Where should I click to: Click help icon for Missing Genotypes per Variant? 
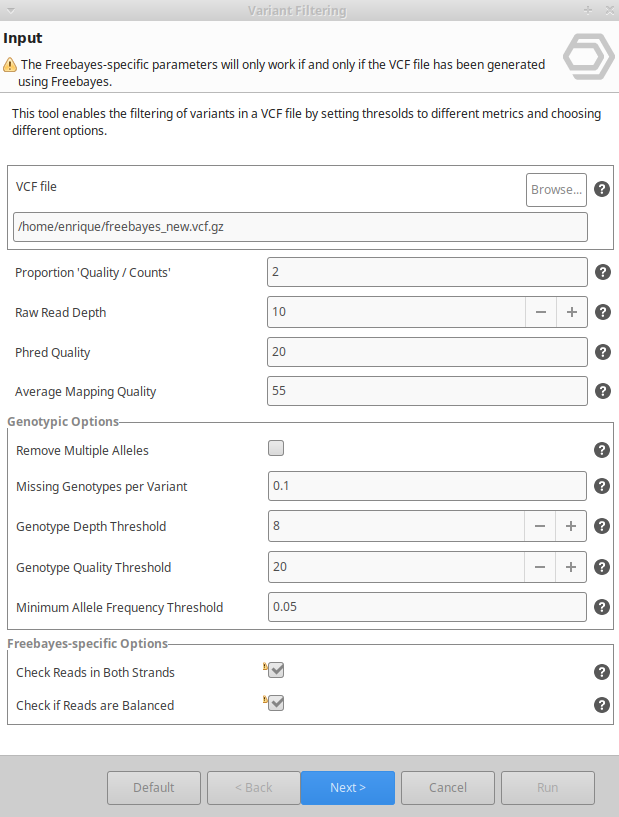click(x=602, y=486)
